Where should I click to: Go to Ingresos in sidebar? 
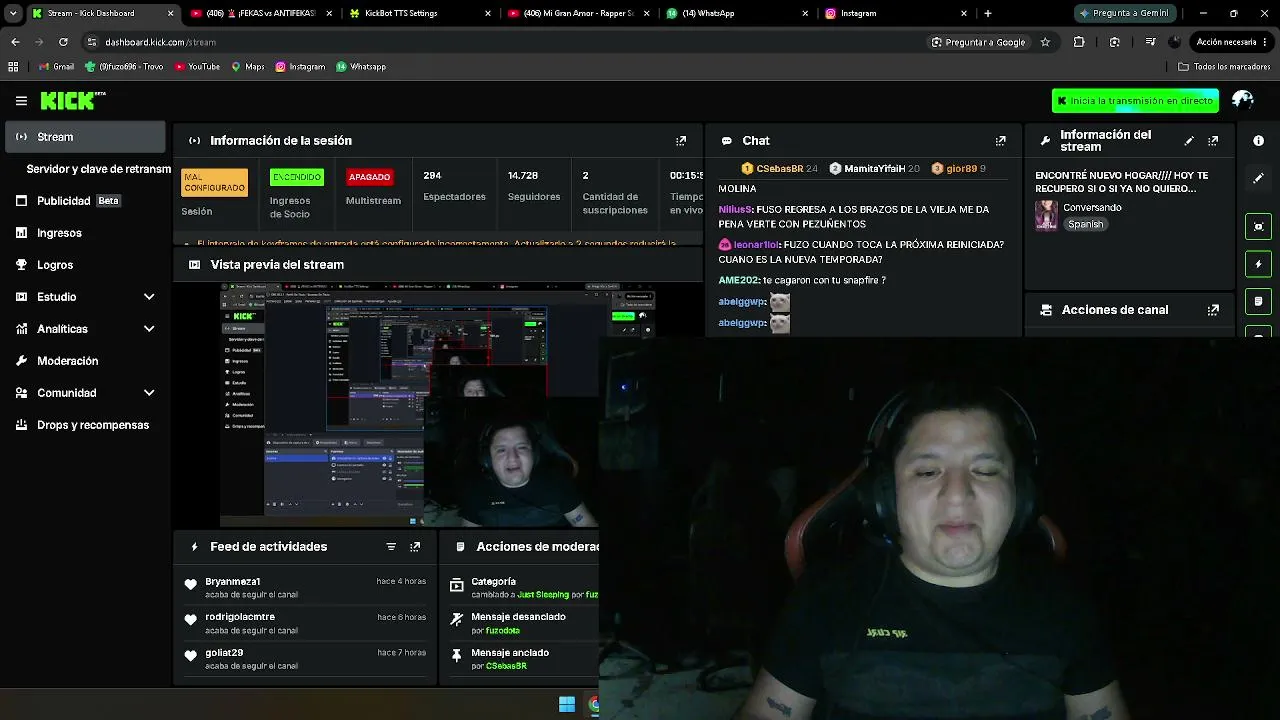pyautogui.click(x=86, y=233)
